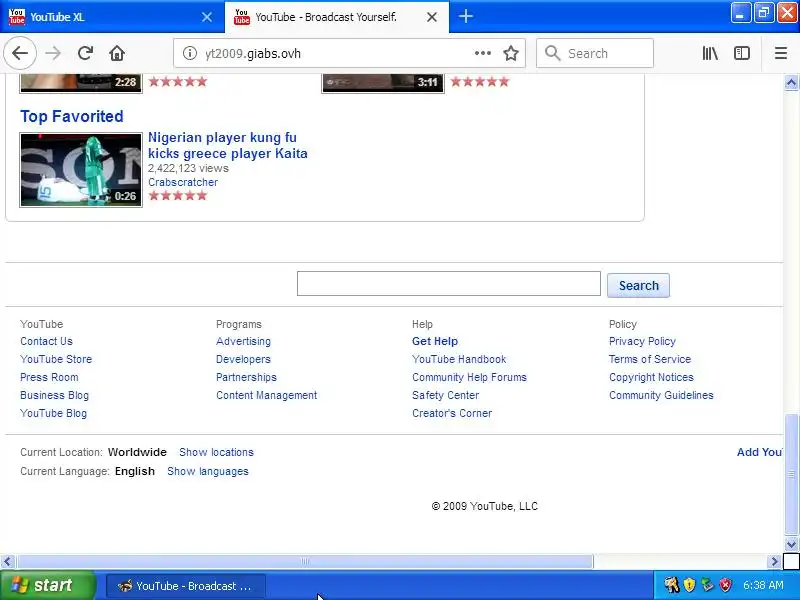The height and width of the screenshot is (600, 800).
Task: Open the YouTube Blog link
Action: [x=53, y=413]
